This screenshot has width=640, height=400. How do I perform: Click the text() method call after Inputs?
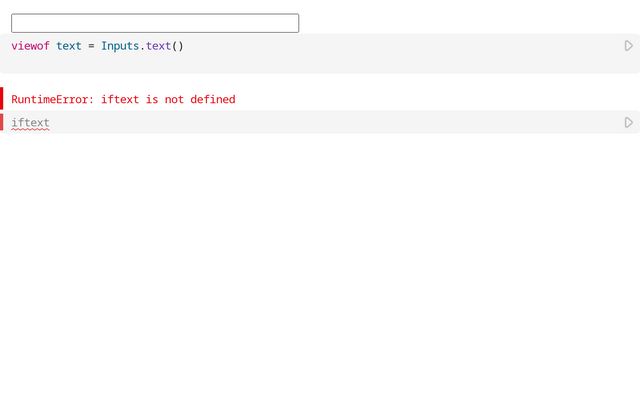coord(158,46)
